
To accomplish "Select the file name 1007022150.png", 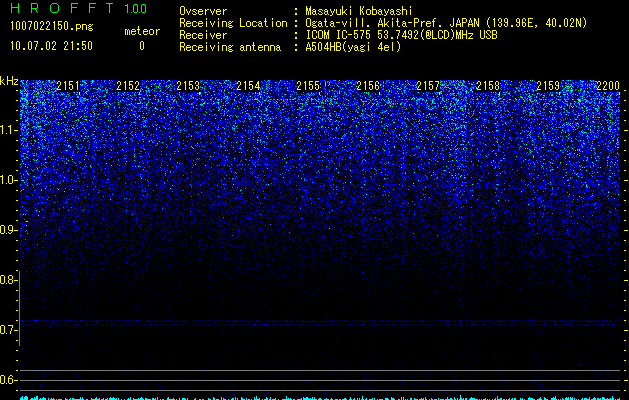I will (52, 27).
